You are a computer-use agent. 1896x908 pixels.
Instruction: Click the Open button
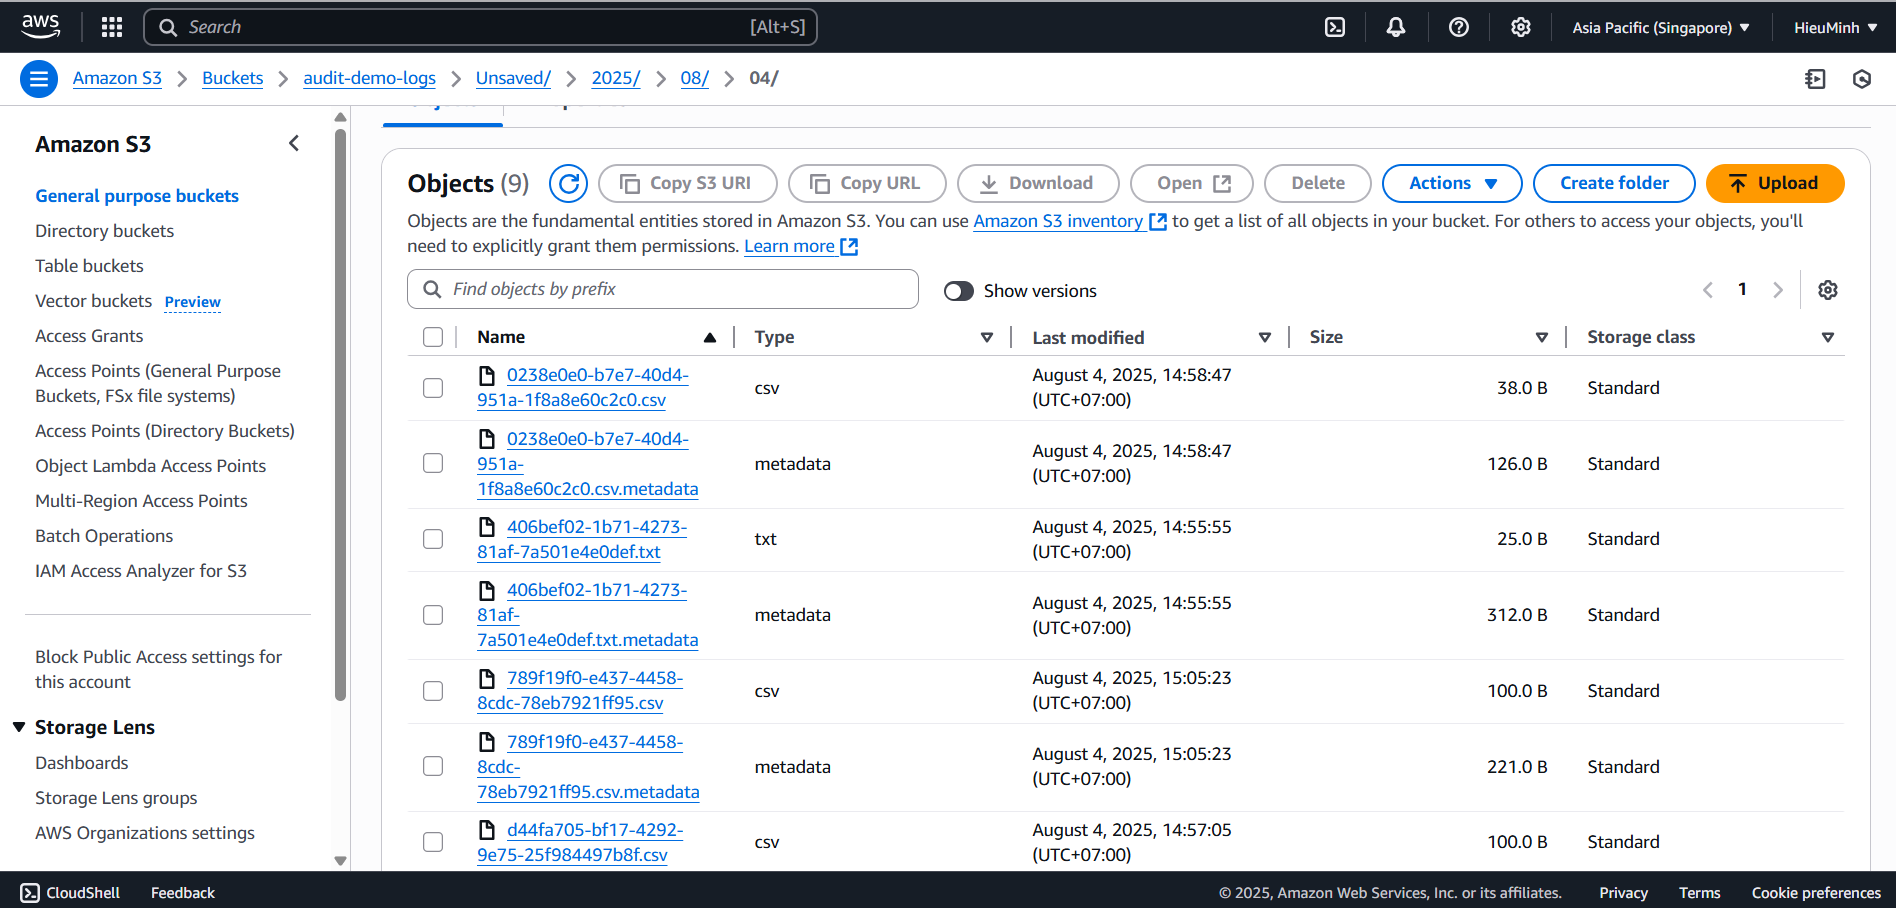pos(1192,183)
